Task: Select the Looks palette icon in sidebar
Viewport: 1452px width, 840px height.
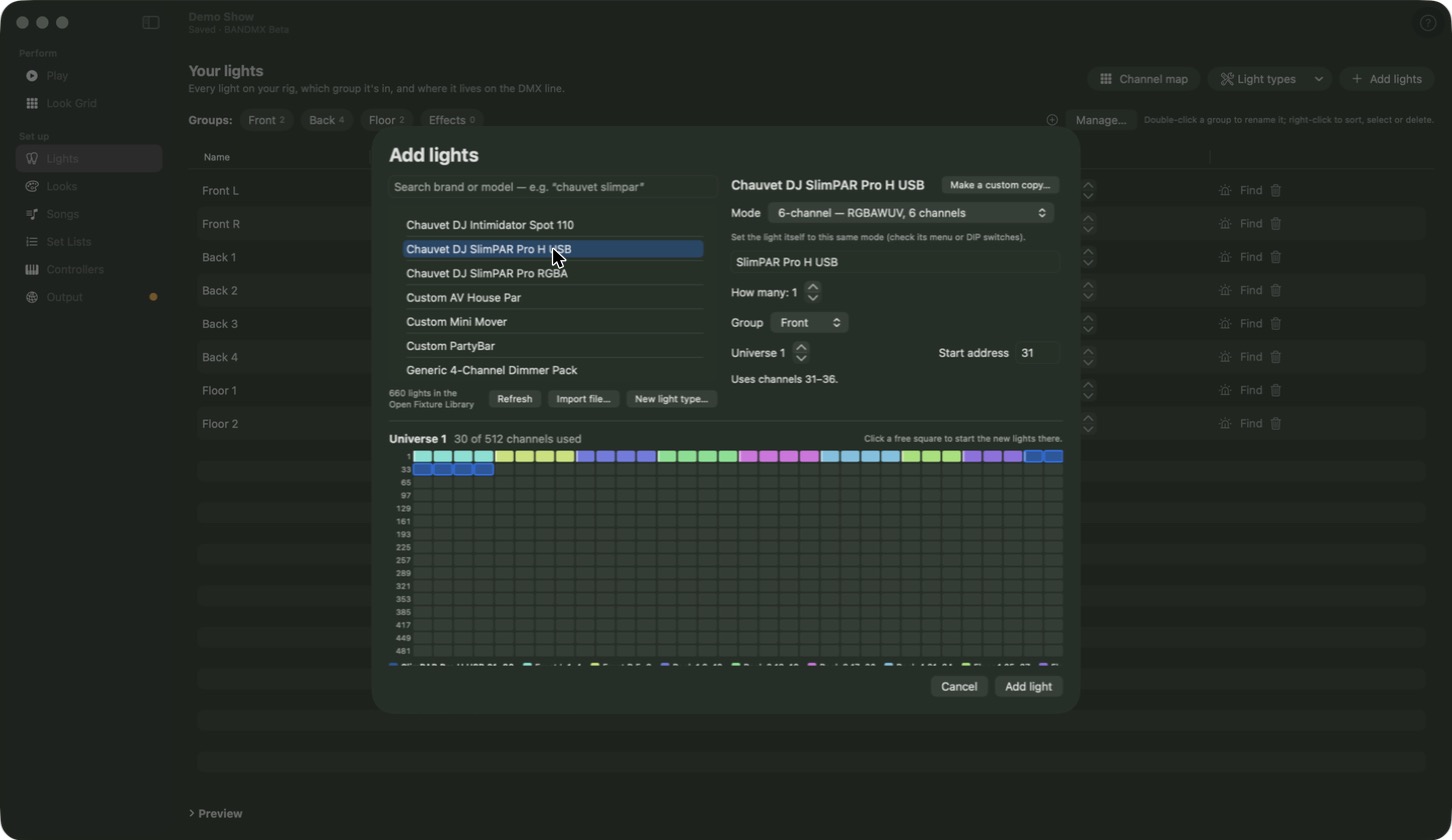Action: tap(32, 187)
